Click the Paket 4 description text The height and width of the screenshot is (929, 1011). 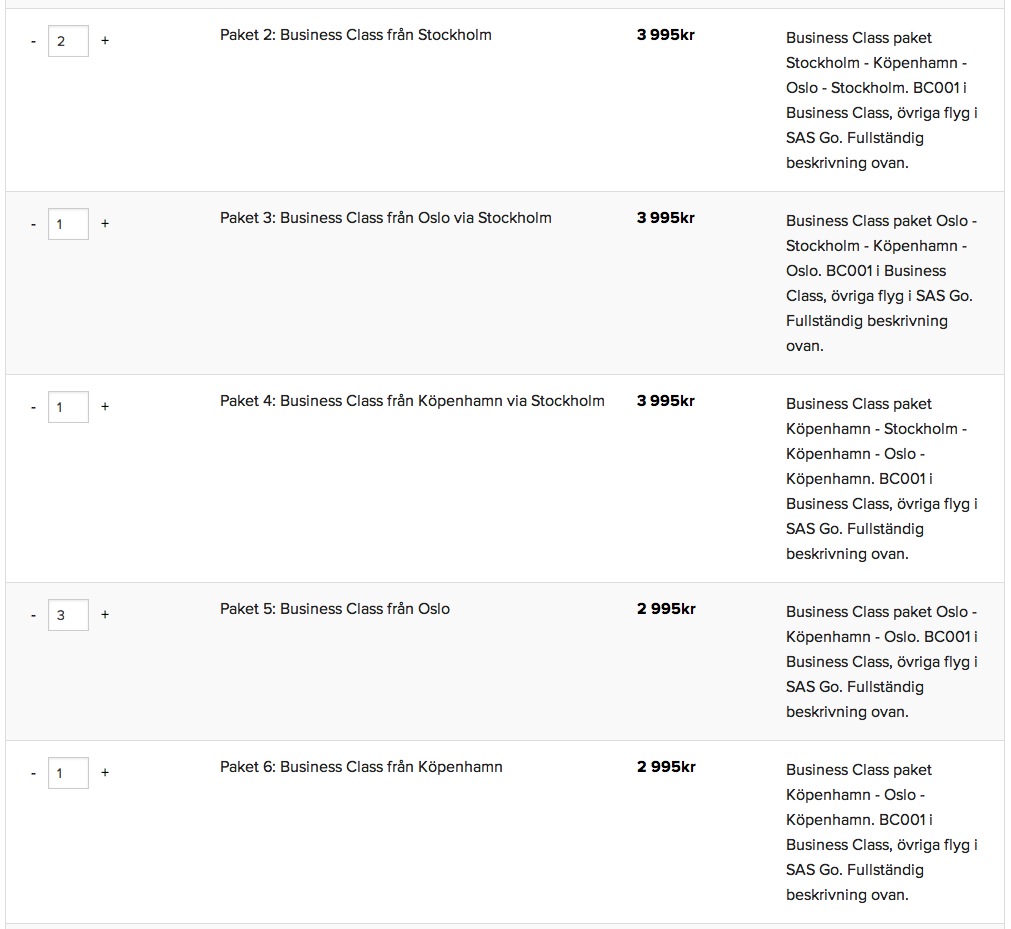tap(880, 478)
